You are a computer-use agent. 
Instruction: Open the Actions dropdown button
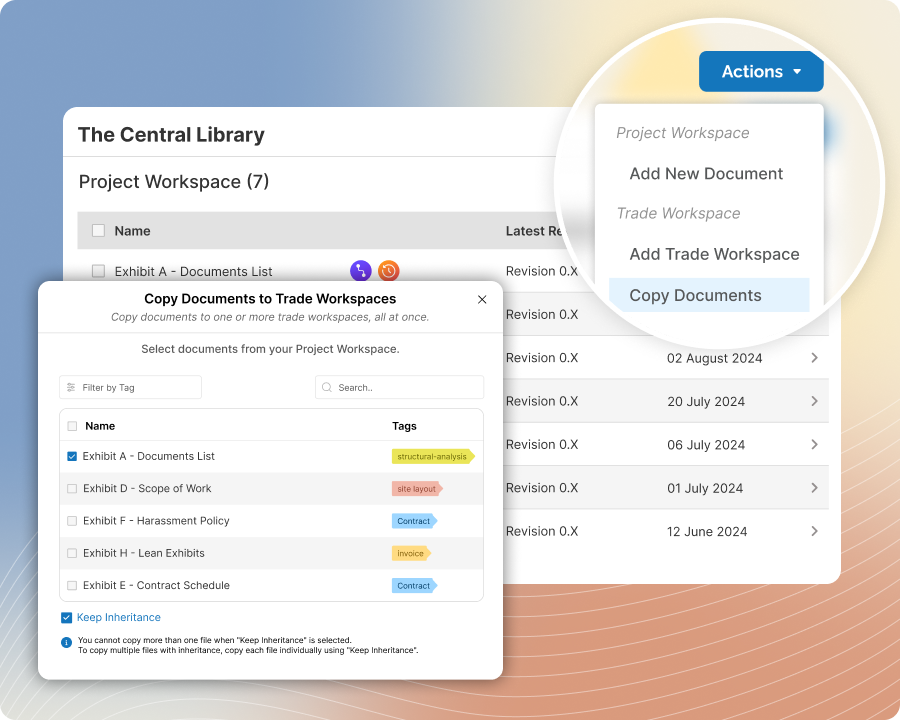click(761, 72)
